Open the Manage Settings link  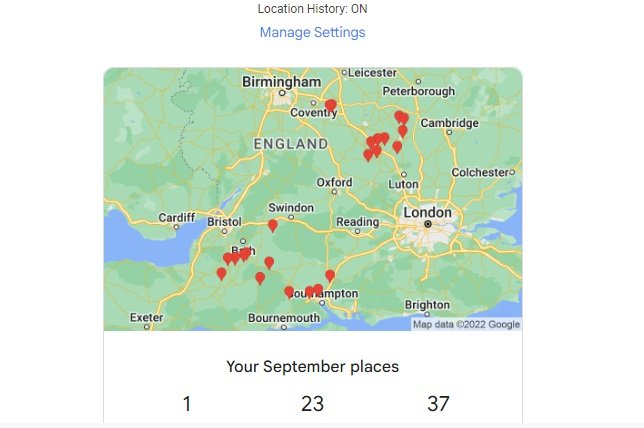[313, 32]
